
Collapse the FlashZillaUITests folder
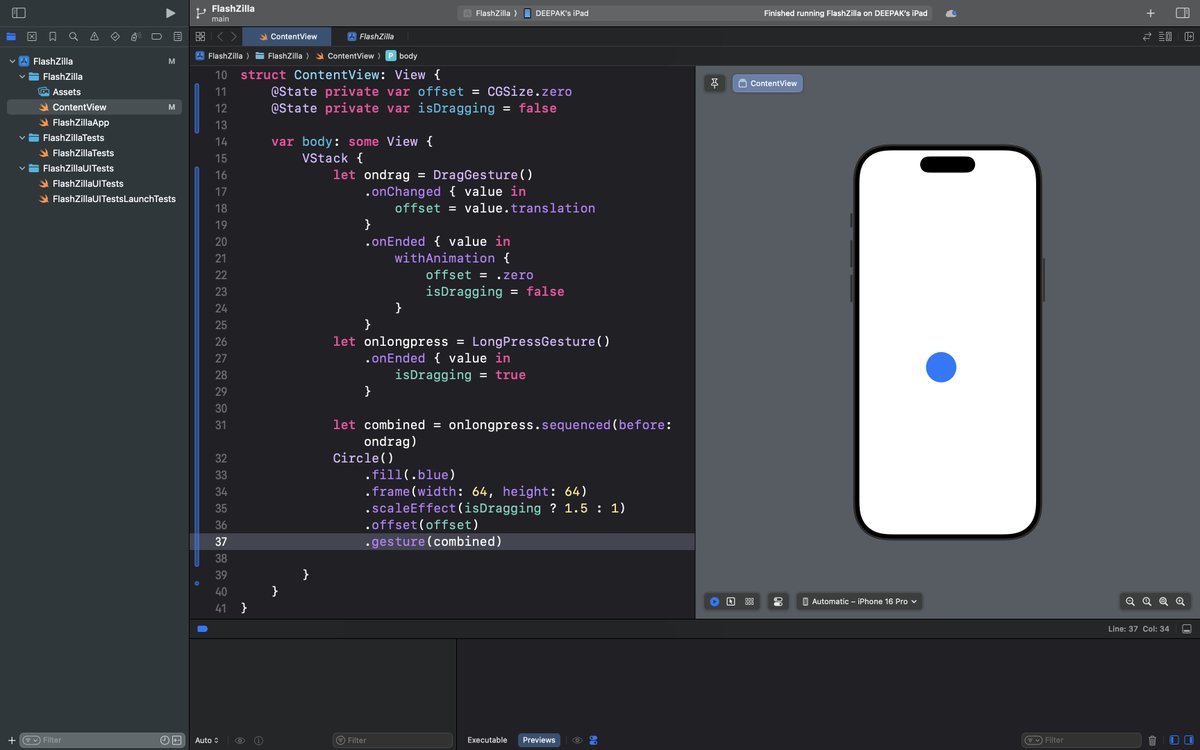pos(22,169)
